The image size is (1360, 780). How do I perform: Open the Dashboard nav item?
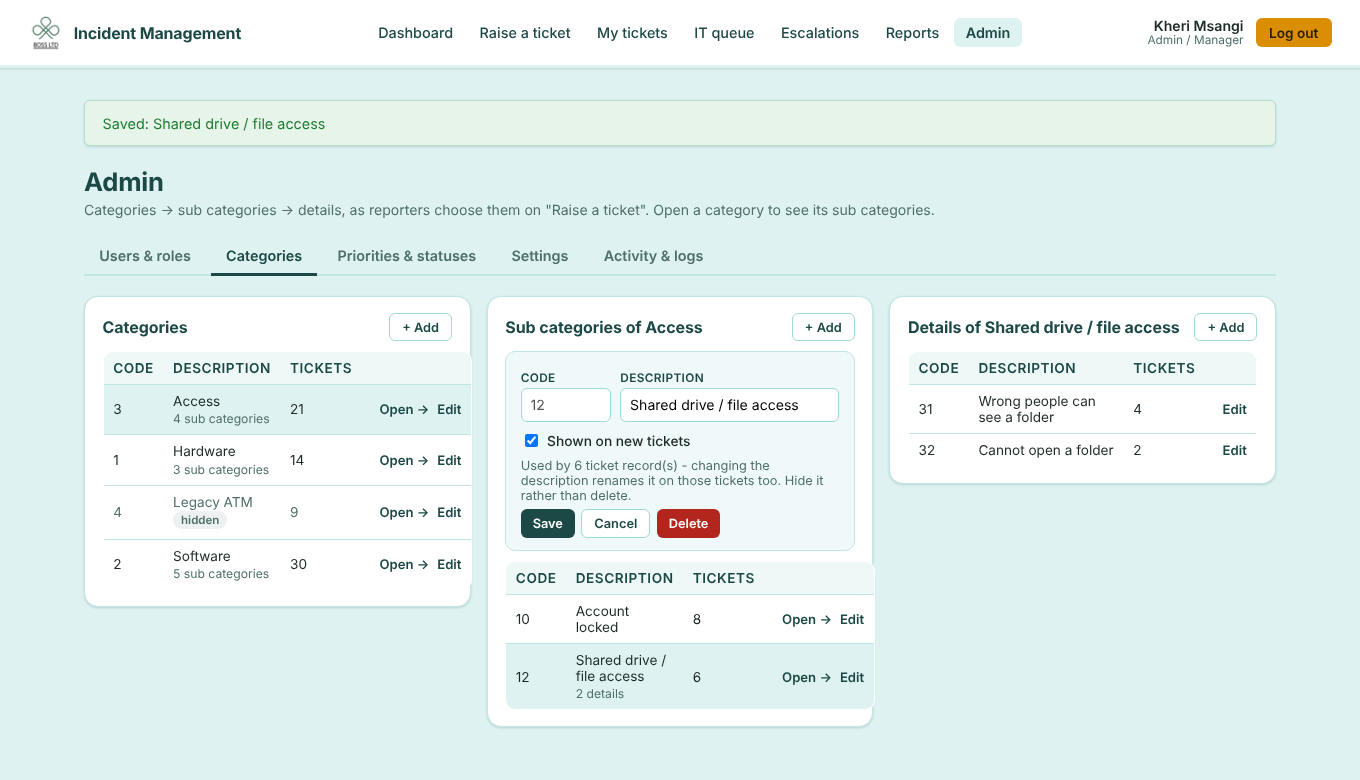click(x=415, y=33)
